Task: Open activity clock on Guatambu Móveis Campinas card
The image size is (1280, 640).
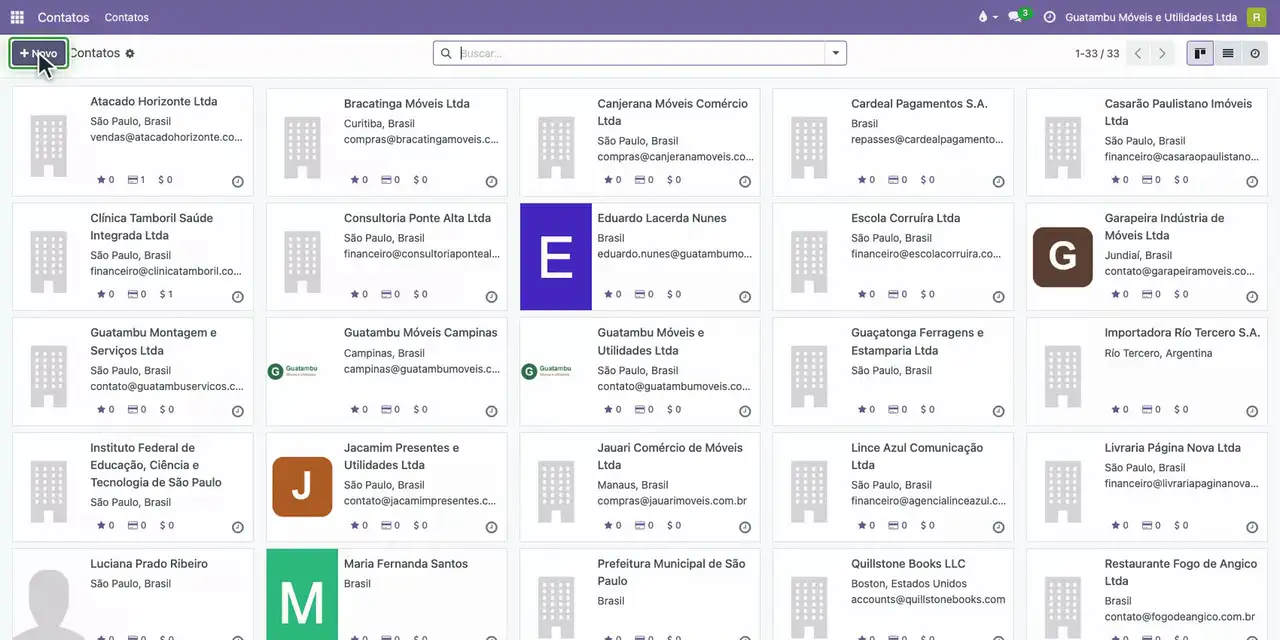Action: (x=492, y=412)
